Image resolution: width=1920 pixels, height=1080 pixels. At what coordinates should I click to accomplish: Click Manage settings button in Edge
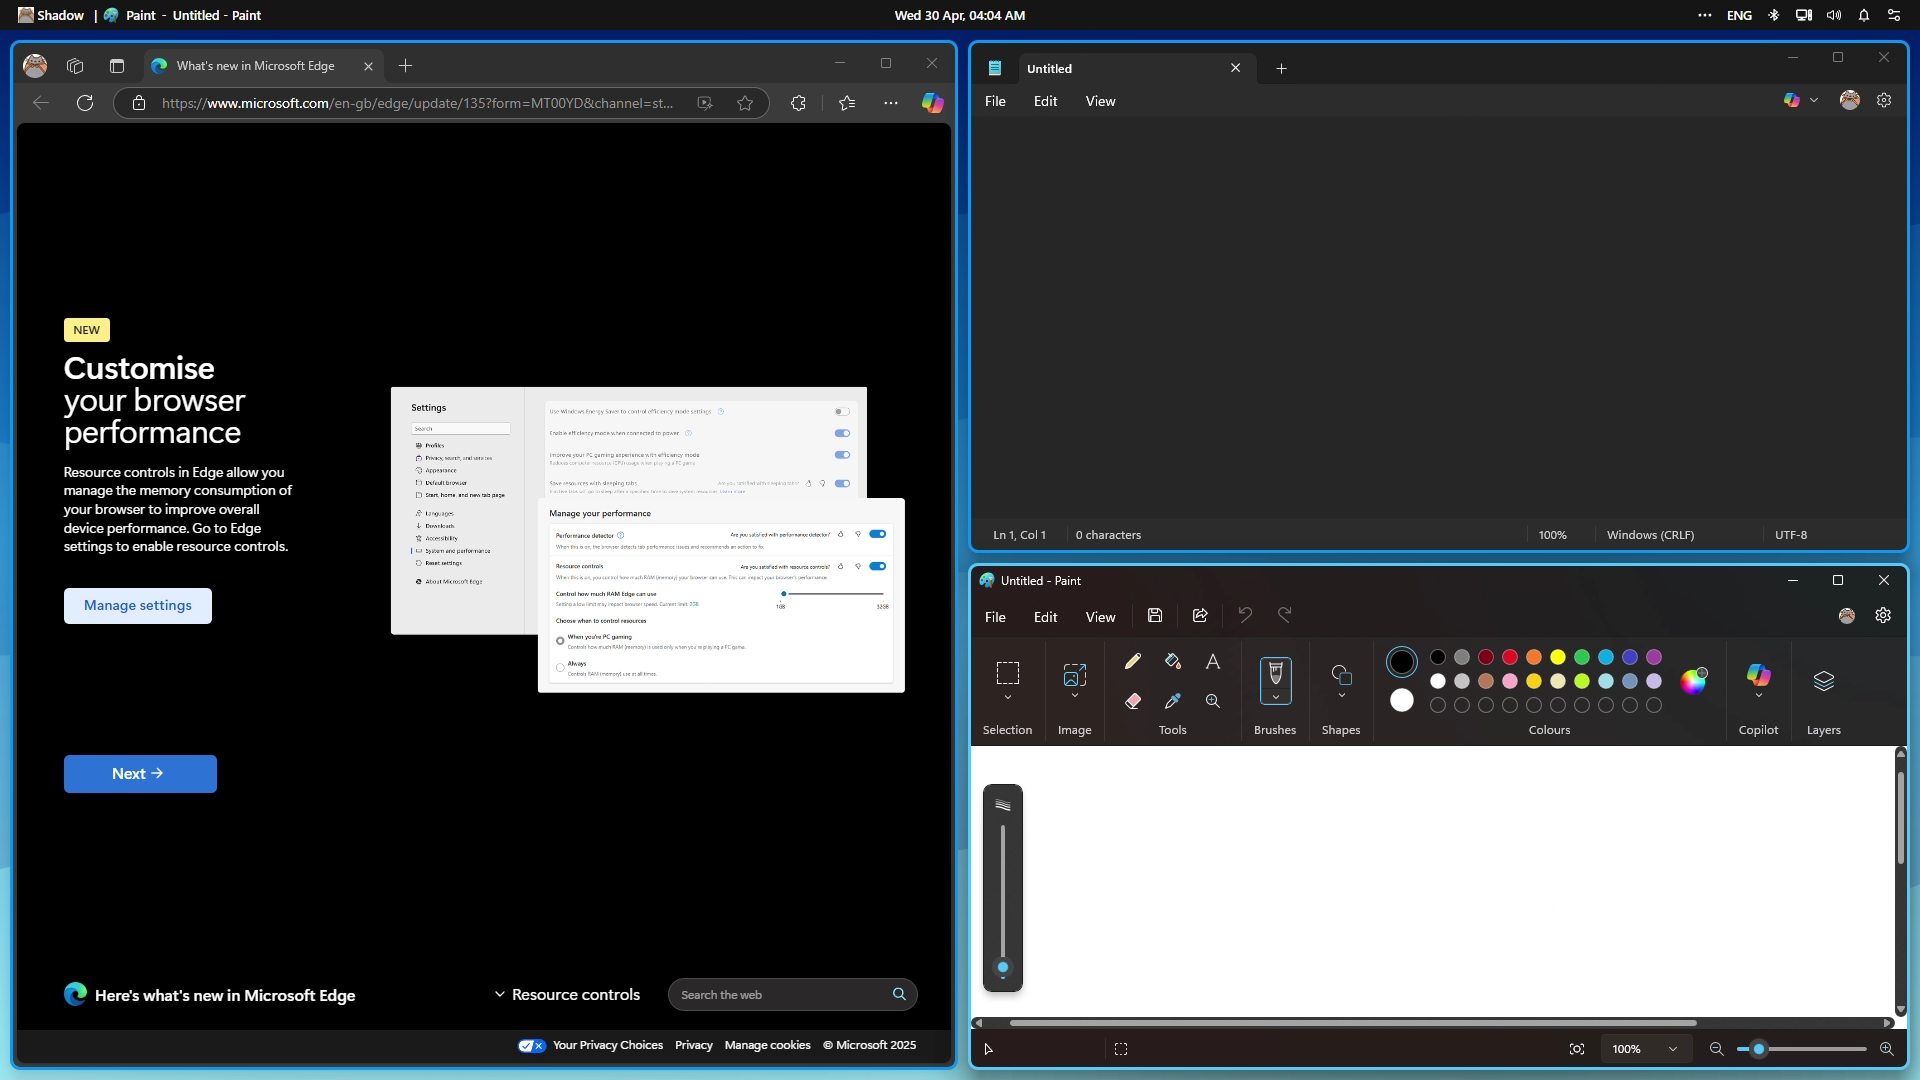tap(138, 606)
